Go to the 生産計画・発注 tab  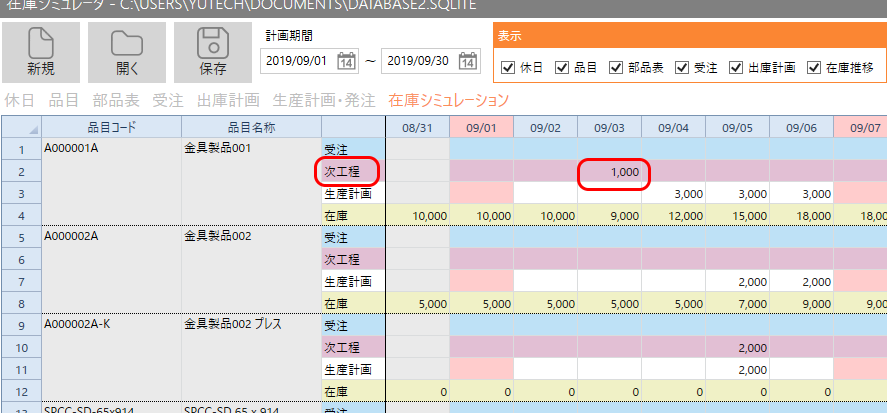pyautogui.click(x=323, y=100)
